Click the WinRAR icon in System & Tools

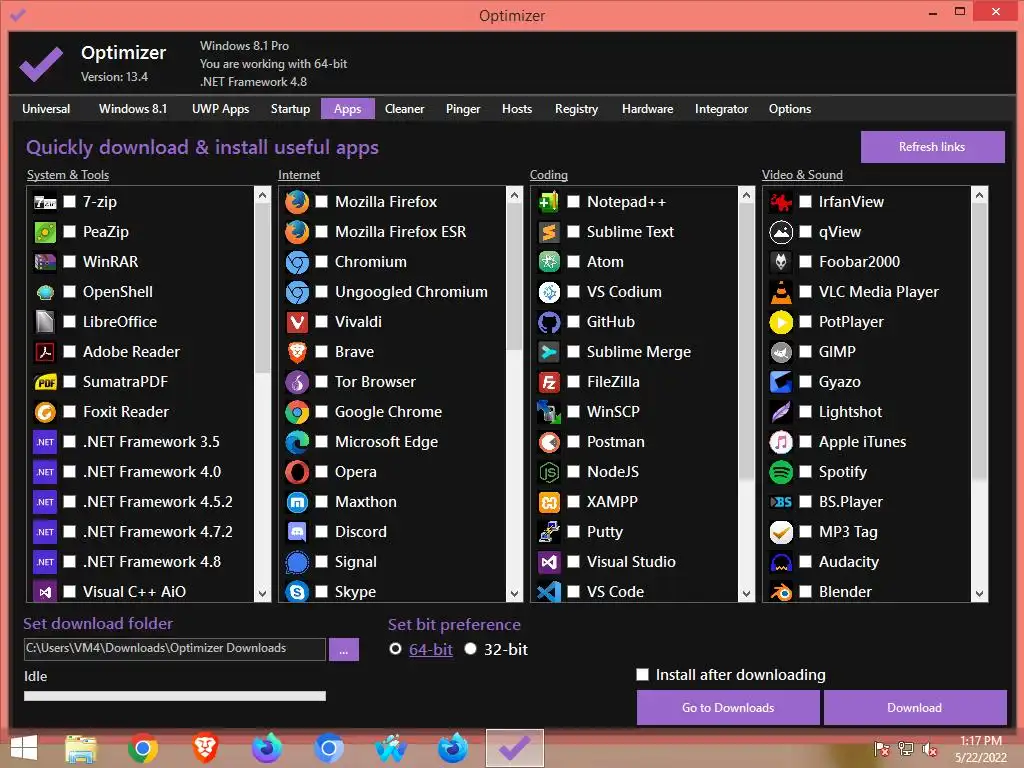click(x=45, y=262)
